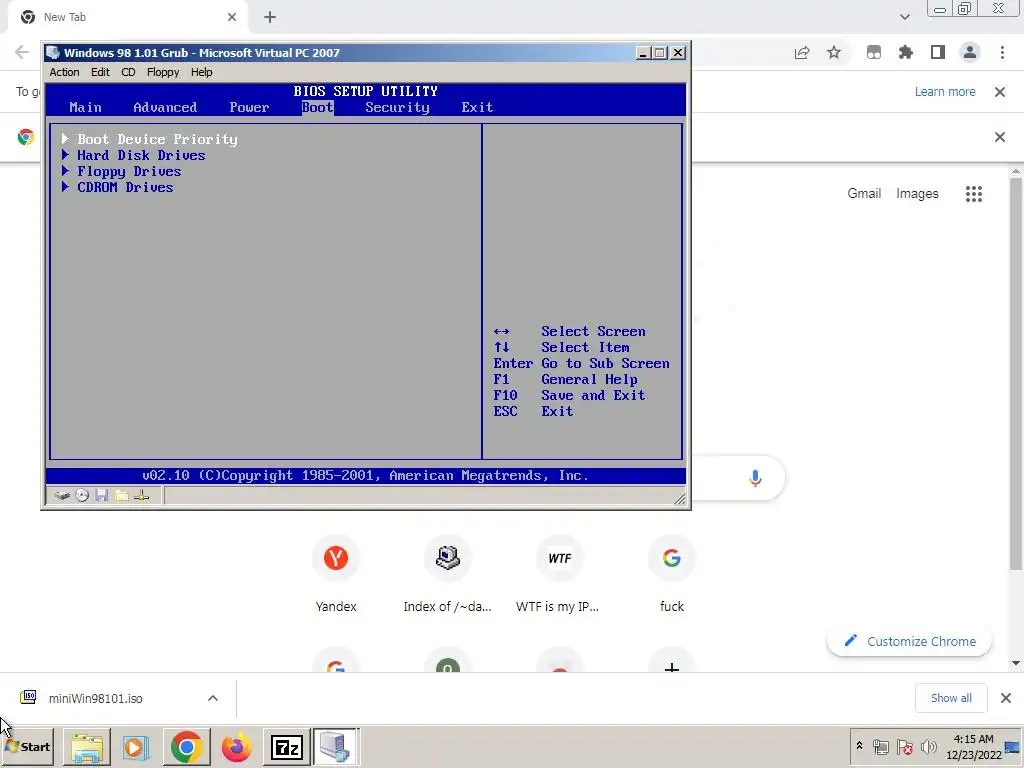Show hidden tray icons chevron
Screen dimensions: 1024x768
859,746
